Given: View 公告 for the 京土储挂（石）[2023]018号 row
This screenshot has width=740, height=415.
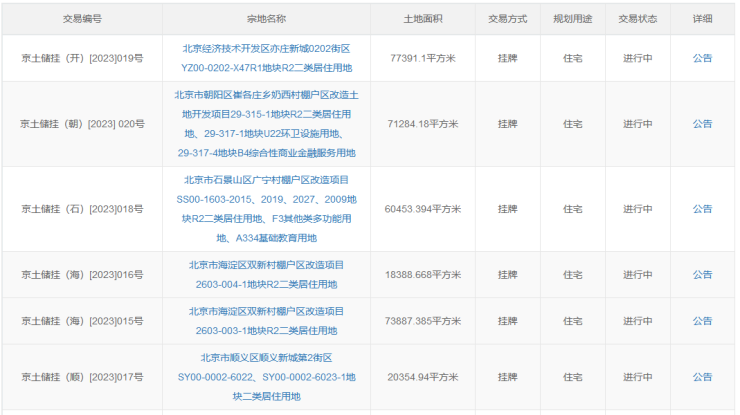Looking at the screenshot, I should pyautogui.click(x=702, y=209).
